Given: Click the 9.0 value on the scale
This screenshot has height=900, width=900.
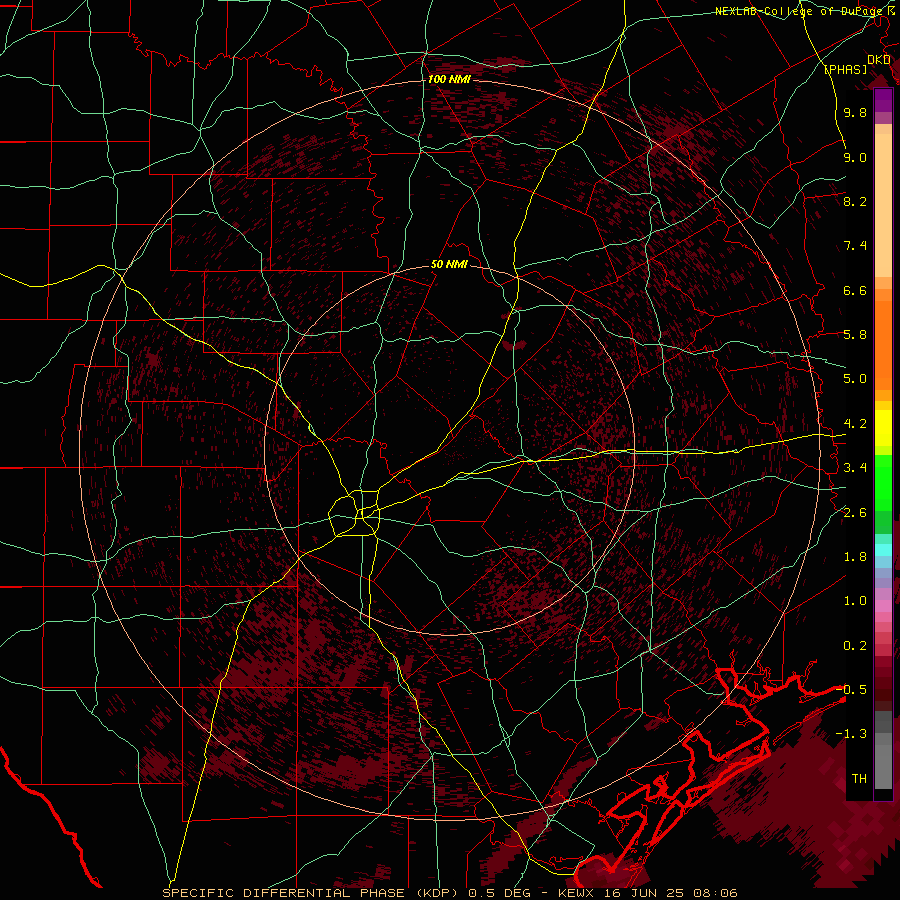Looking at the screenshot, I should tap(855, 157).
